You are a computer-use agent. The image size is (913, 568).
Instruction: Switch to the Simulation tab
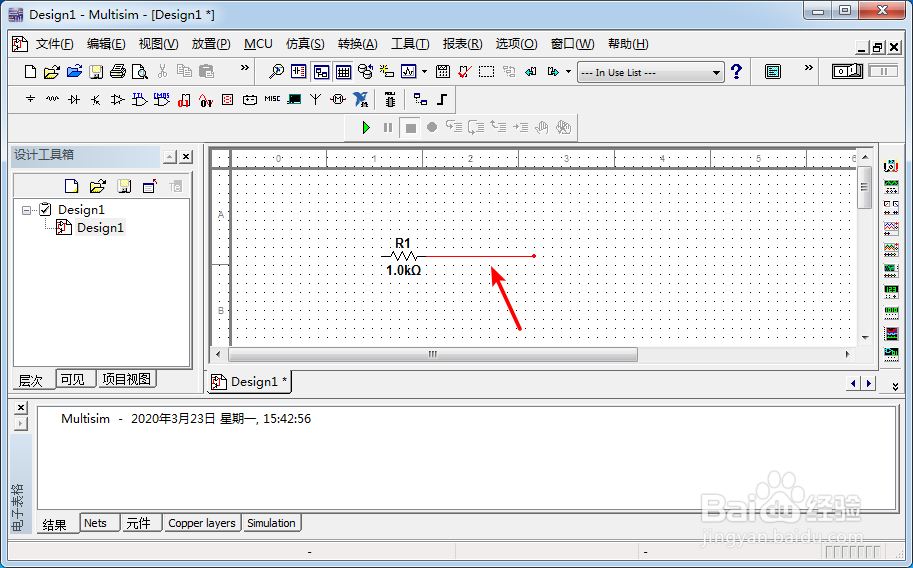coord(271,523)
